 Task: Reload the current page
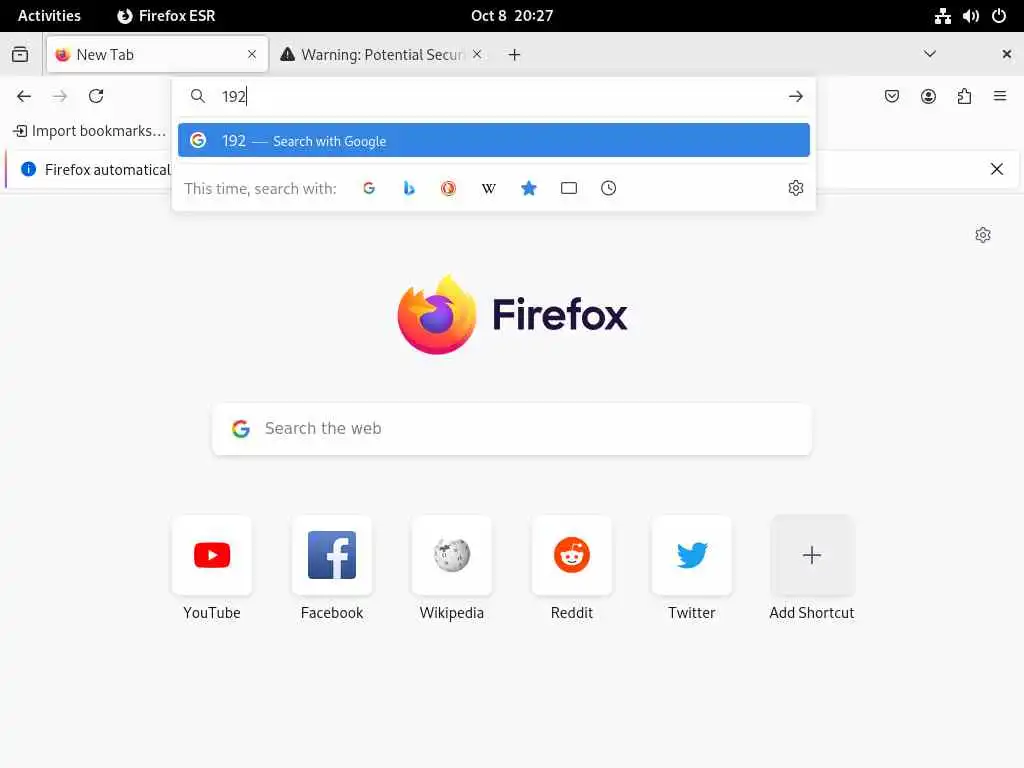click(x=96, y=96)
